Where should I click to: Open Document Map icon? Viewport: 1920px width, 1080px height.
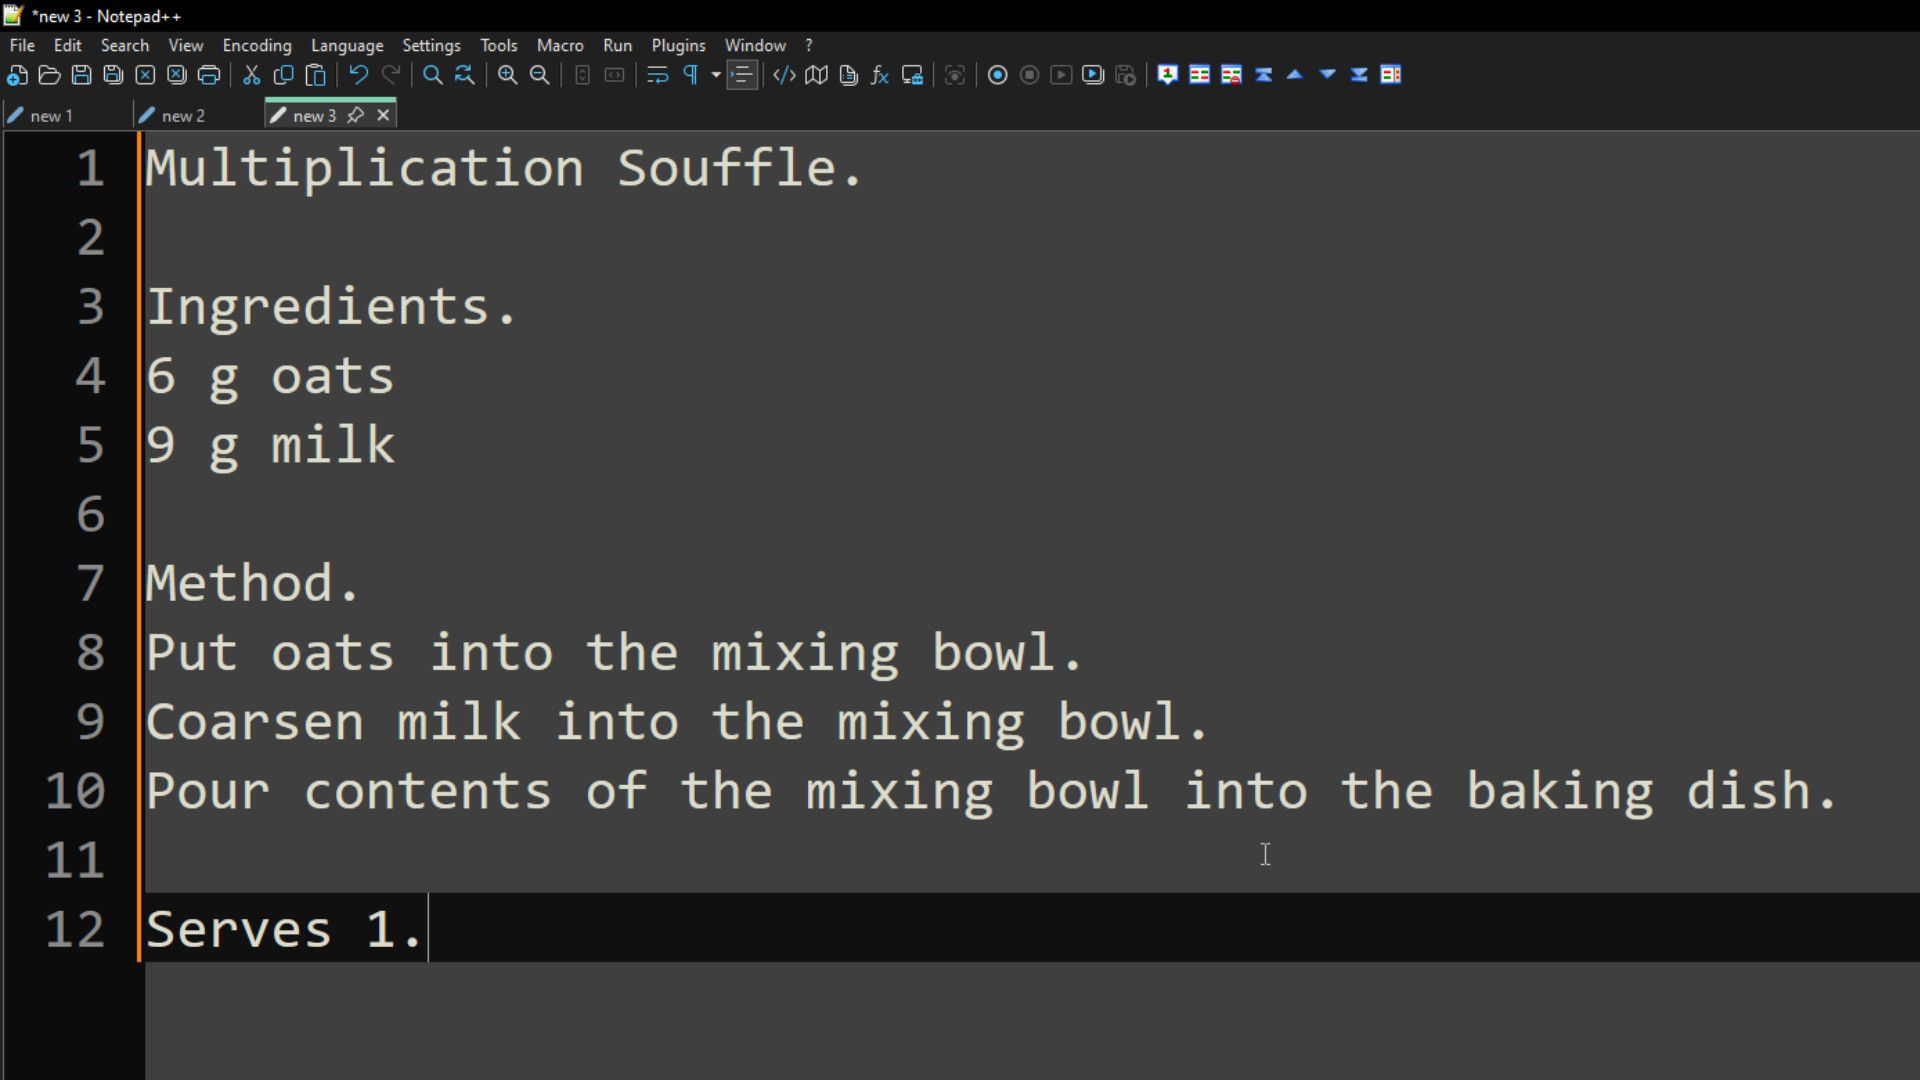click(816, 75)
